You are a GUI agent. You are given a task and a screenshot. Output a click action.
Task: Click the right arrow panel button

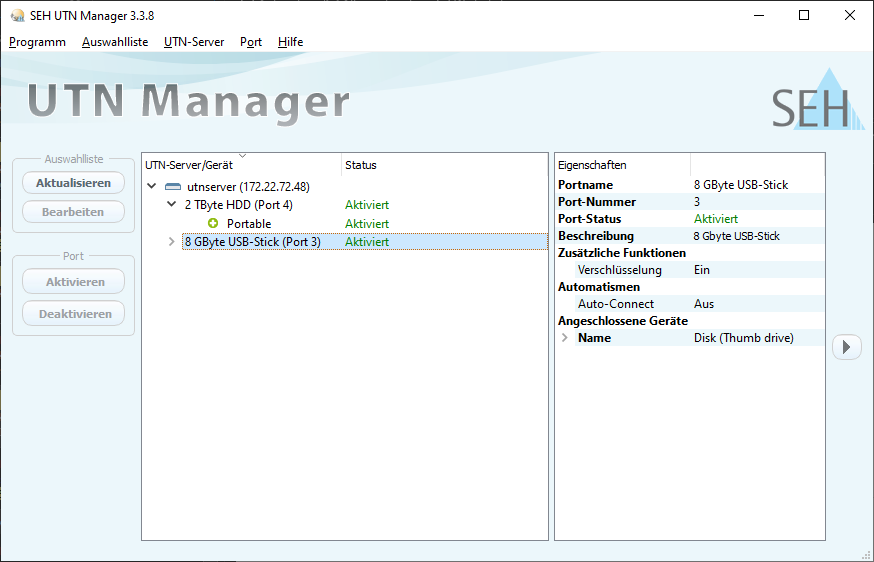pos(846,347)
